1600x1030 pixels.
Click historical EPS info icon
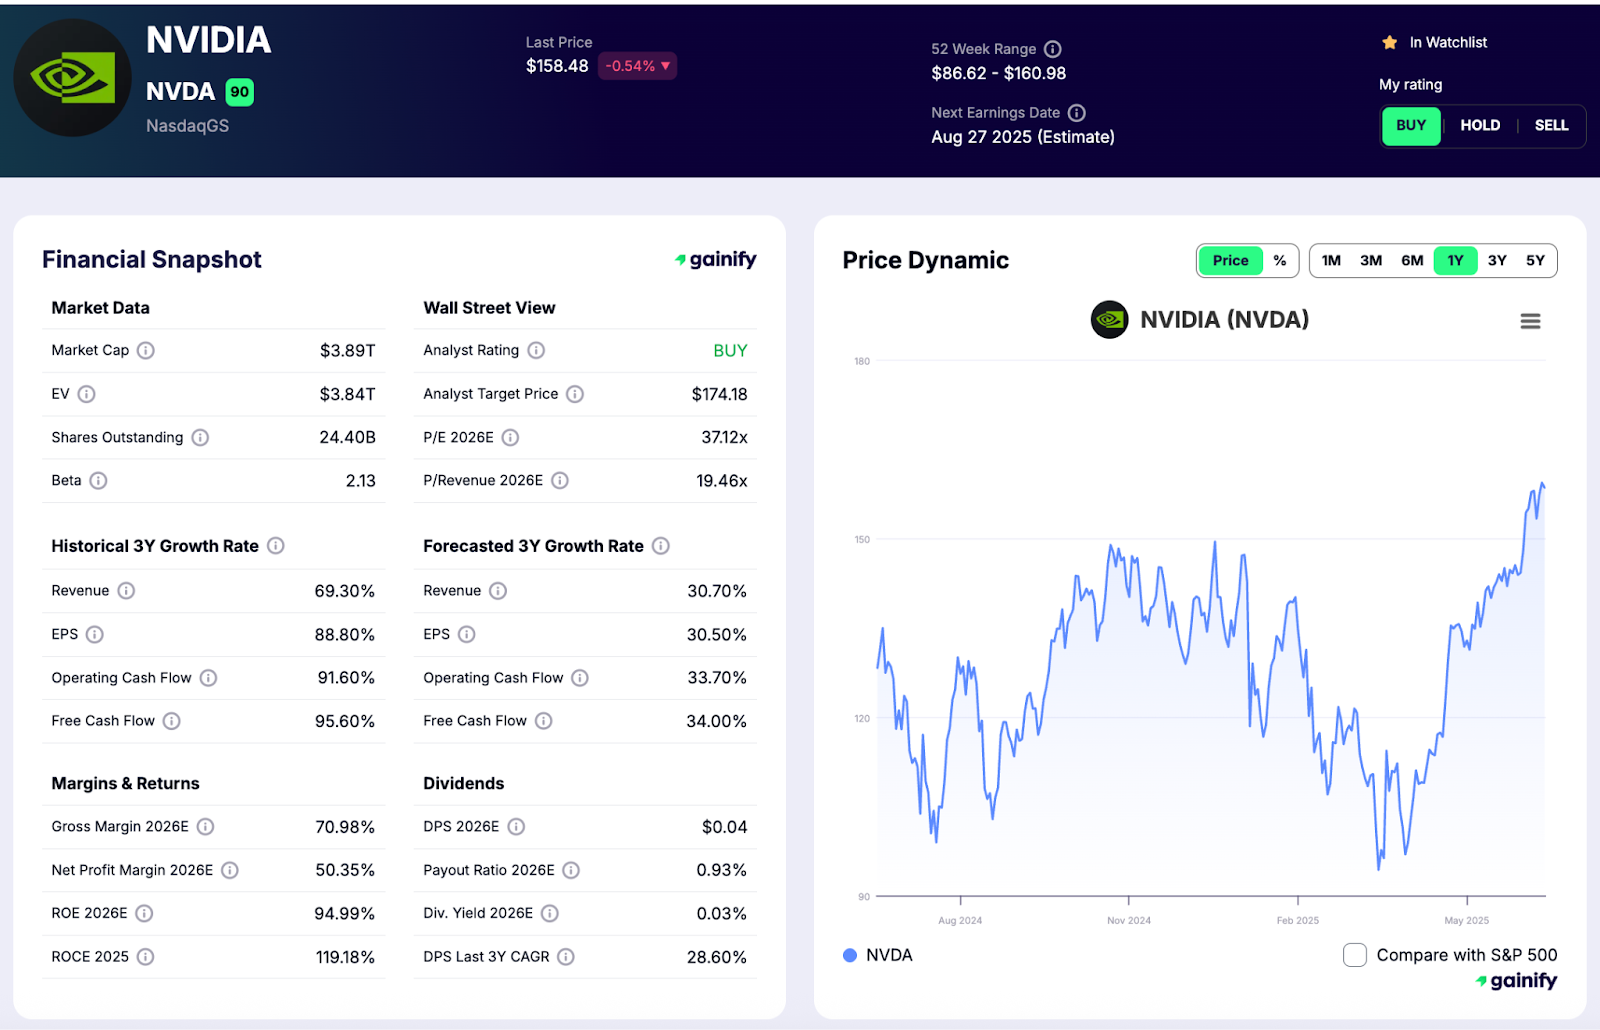click(95, 634)
